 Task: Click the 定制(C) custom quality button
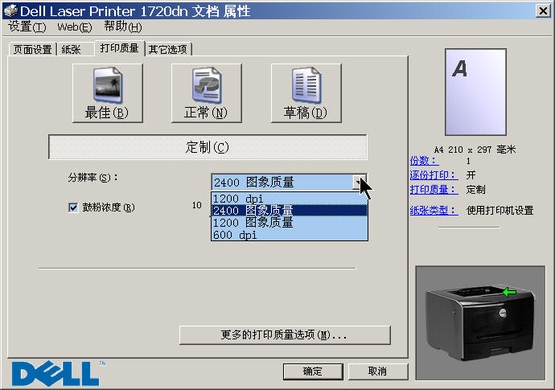point(208,147)
